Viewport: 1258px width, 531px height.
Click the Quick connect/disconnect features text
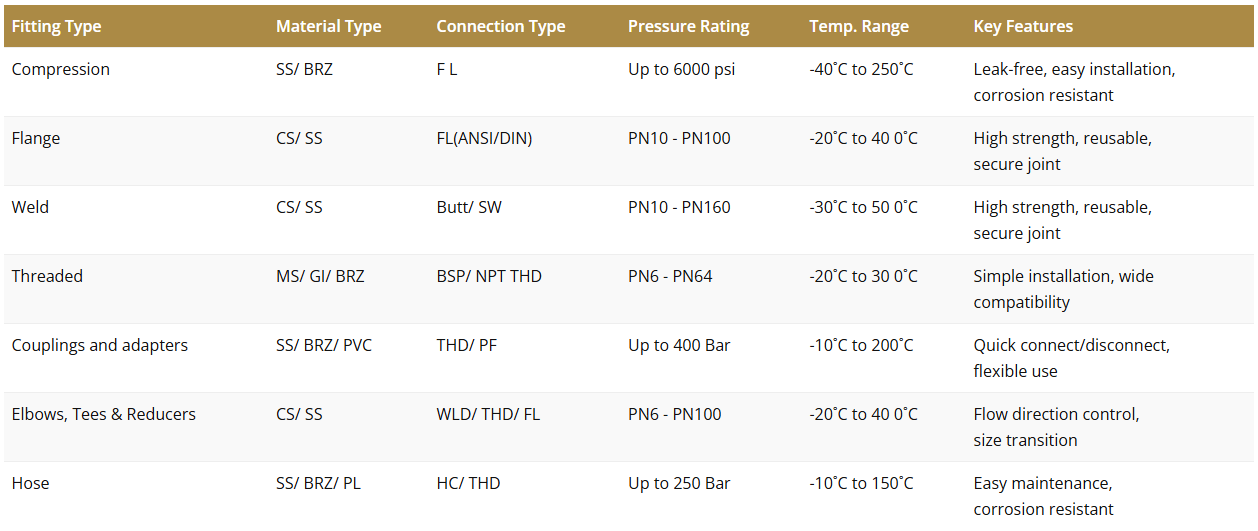coord(1071,345)
